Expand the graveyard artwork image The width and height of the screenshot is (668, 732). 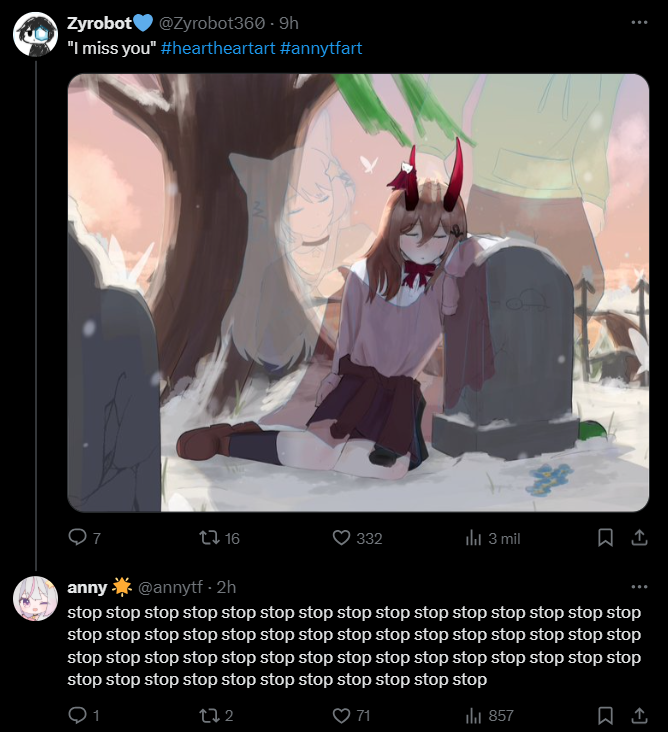click(x=359, y=293)
